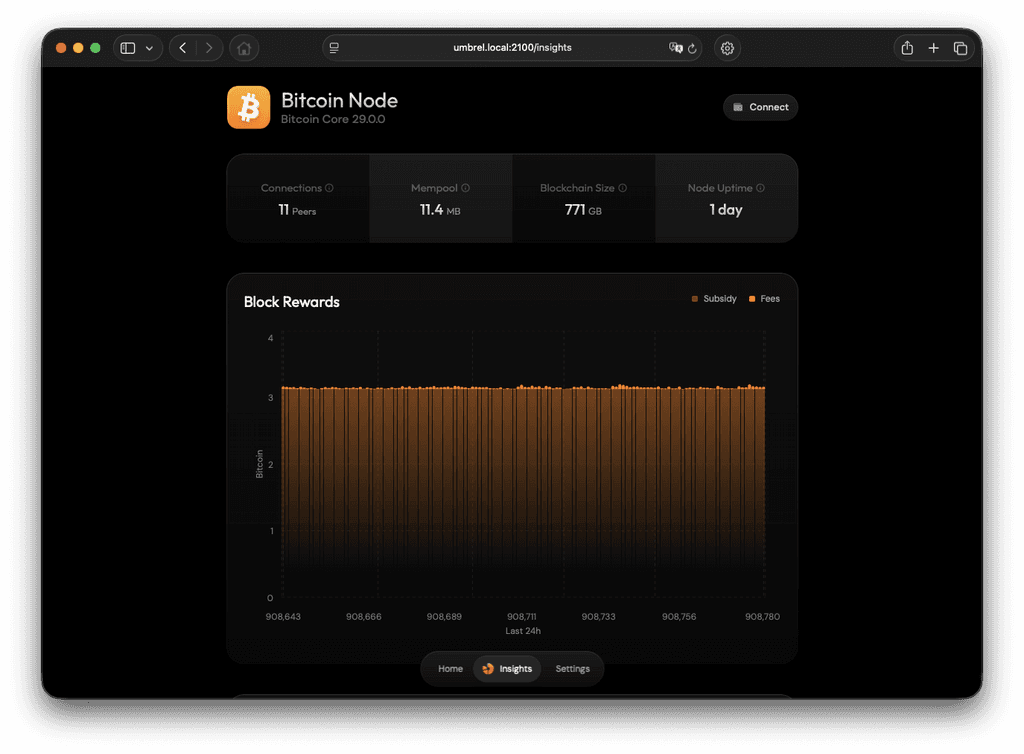1024x754 pixels.
Task: Open the tab group chevron dropdown
Action: point(148,47)
